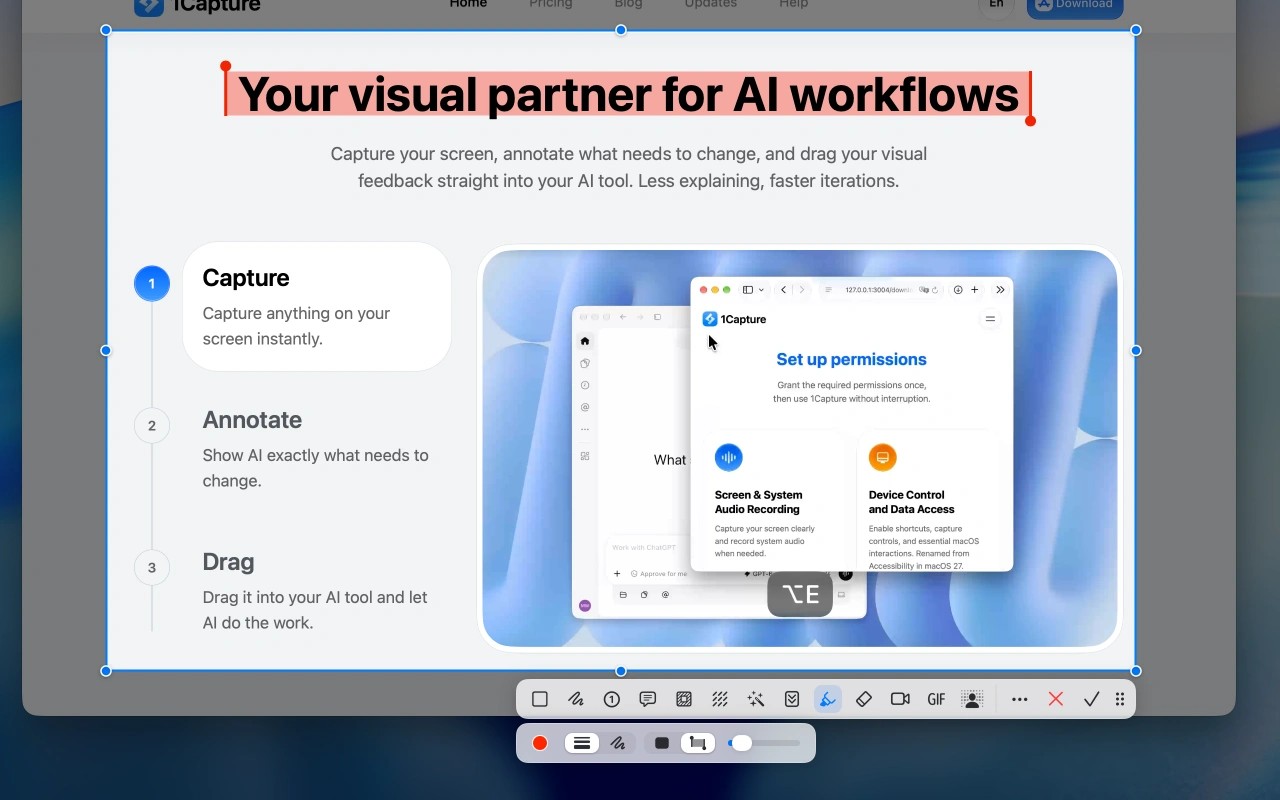The image size is (1280, 800).
Task: Click the 1Capture demo preview image
Action: pos(800,448)
